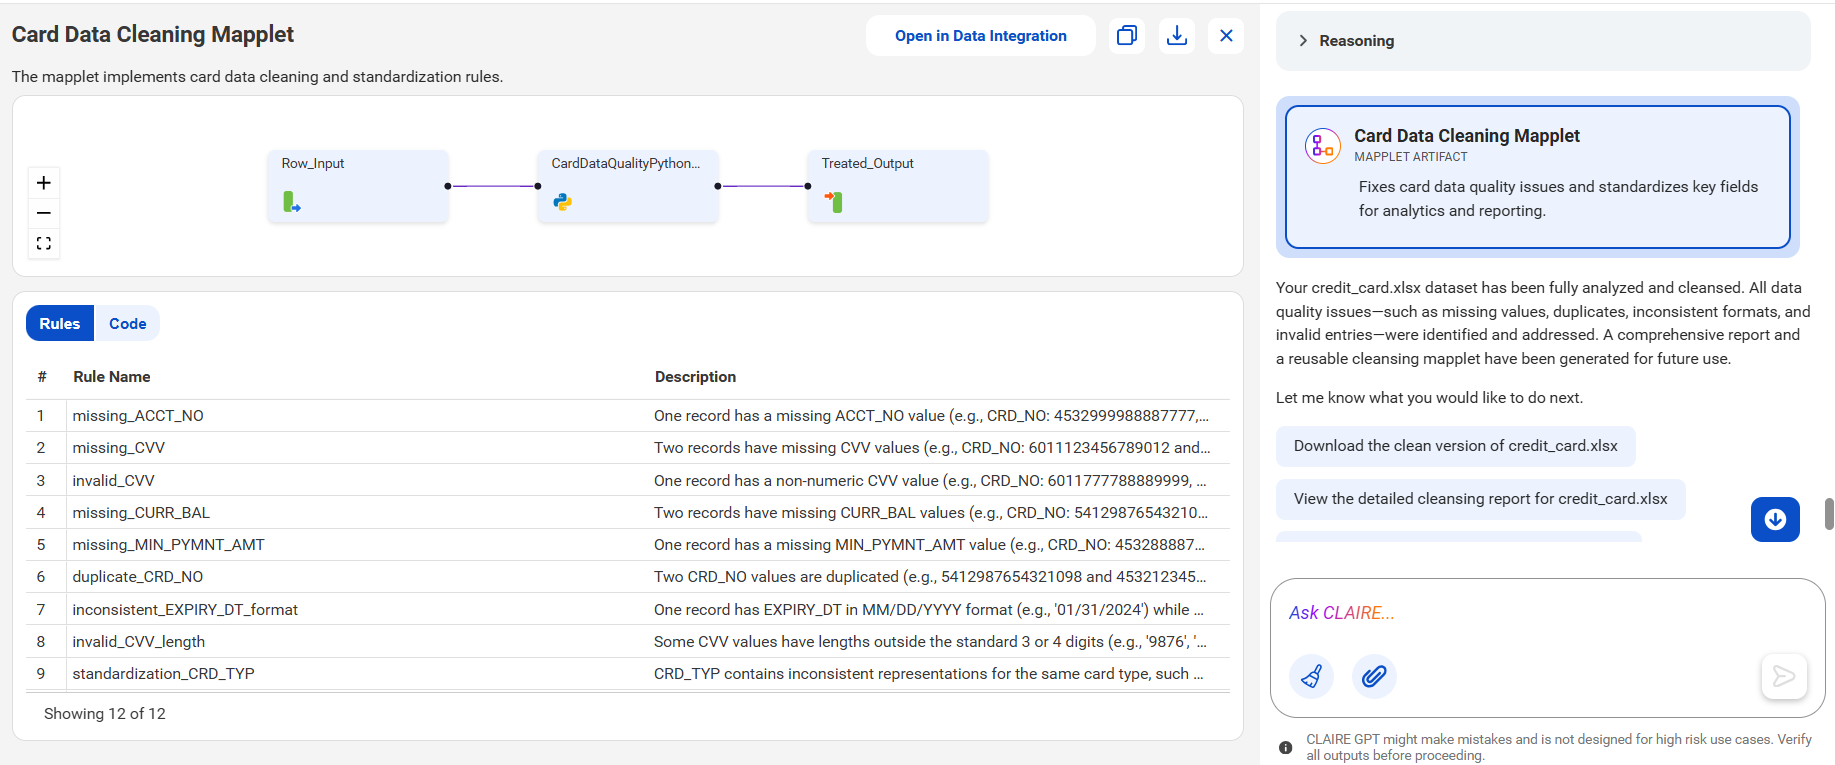
Task: Expand the Reasoning section
Action: tap(1543, 41)
